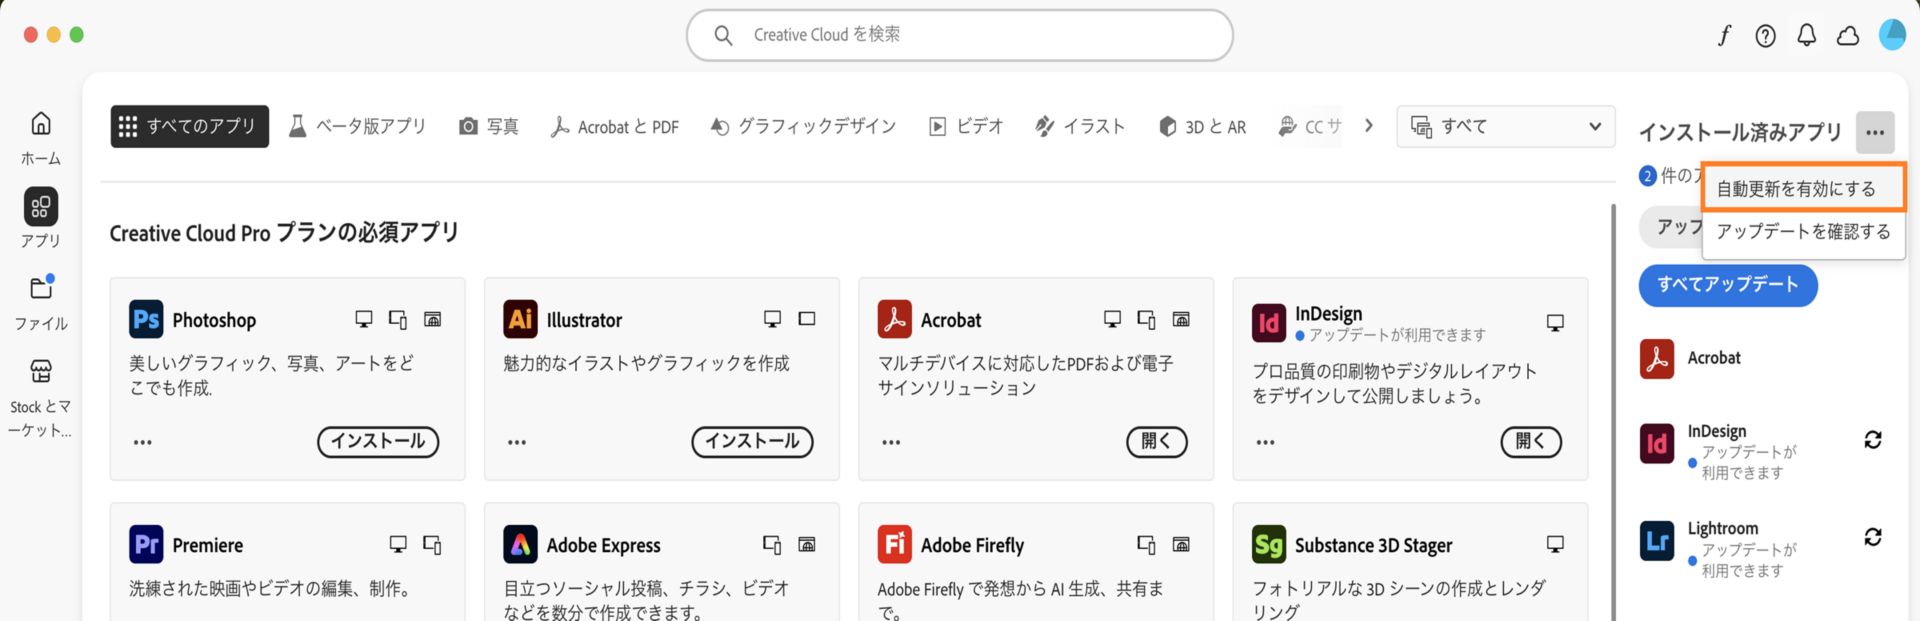Open the Apps section in sidebar
The image size is (1920, 621).
(x=41, y=218)
